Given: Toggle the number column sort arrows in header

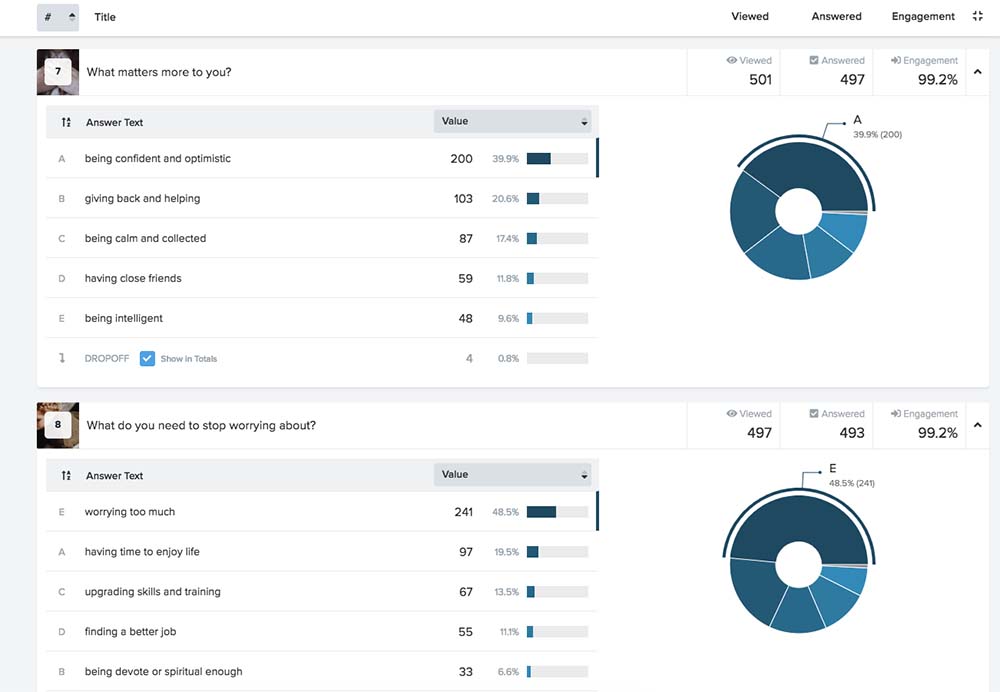Looking at the screenshot, I should (71, 17).
